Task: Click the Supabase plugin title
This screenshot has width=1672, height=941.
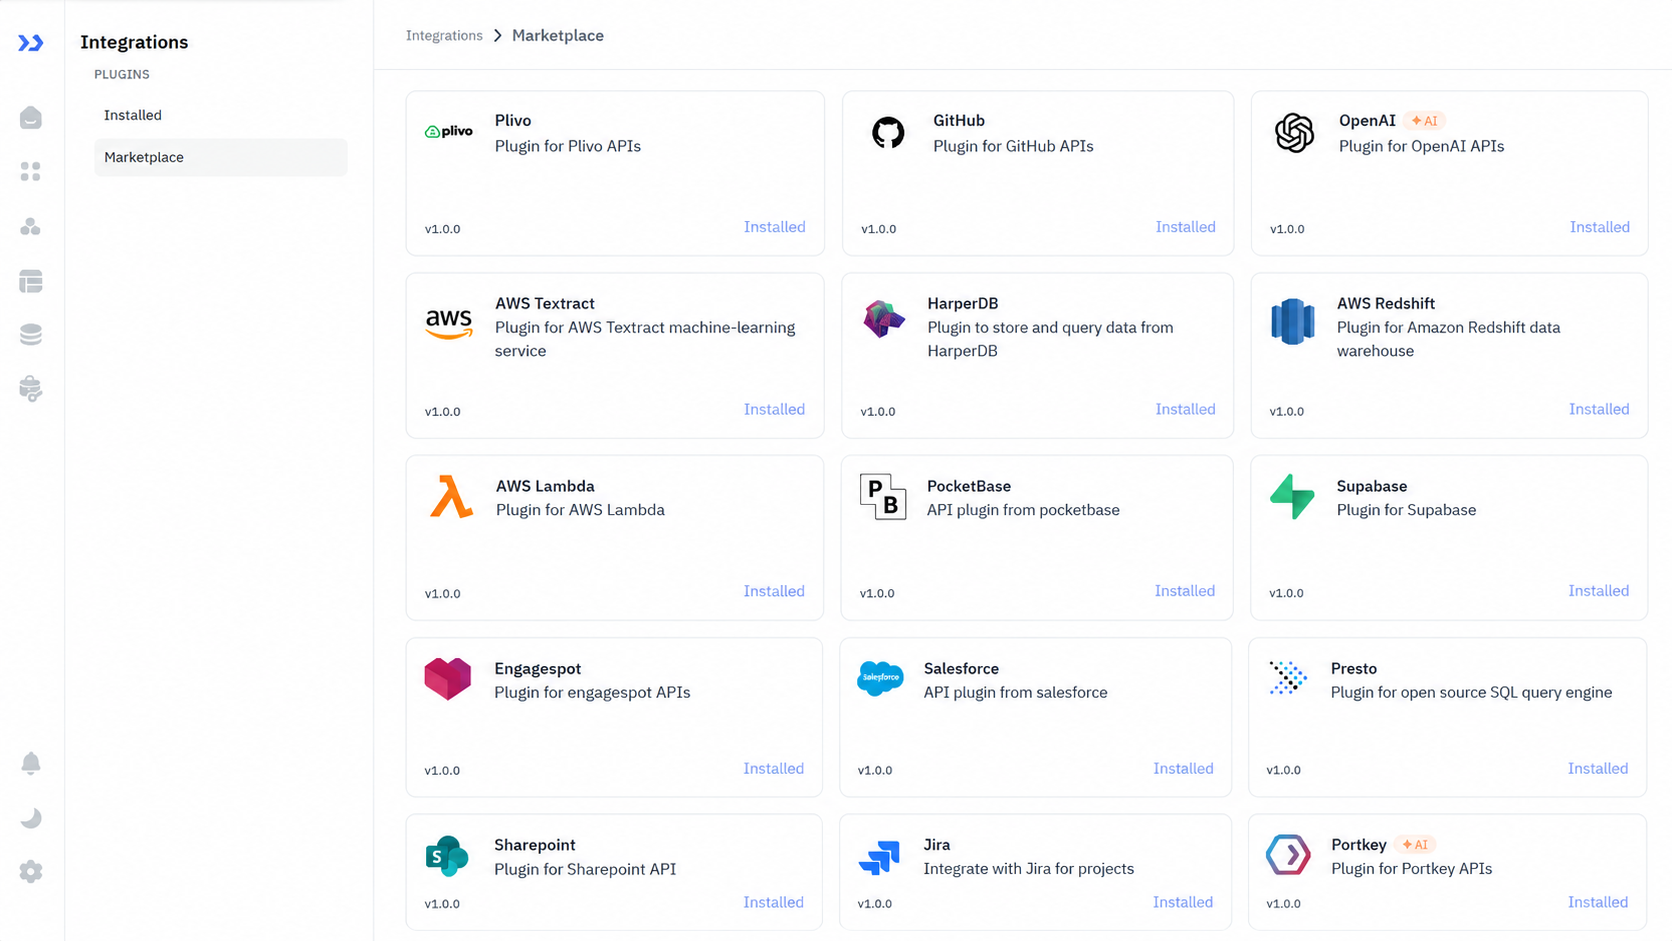Action: click(1372, 486)
